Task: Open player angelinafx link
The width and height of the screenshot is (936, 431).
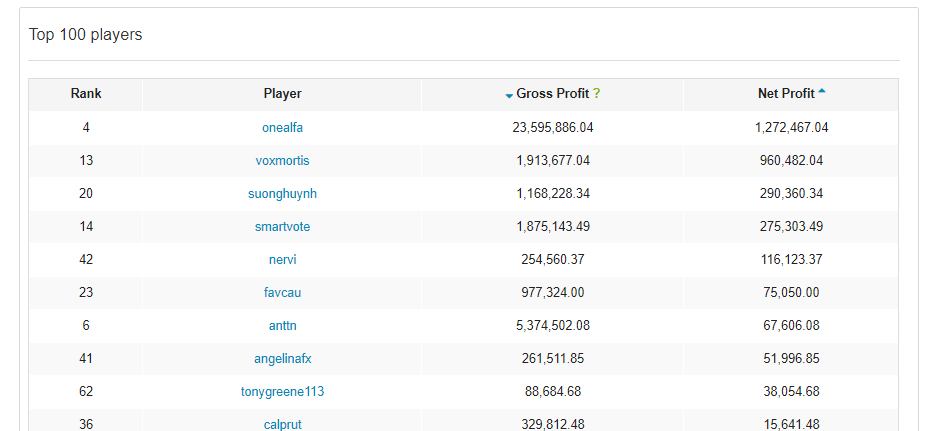Action: point(282,359)
